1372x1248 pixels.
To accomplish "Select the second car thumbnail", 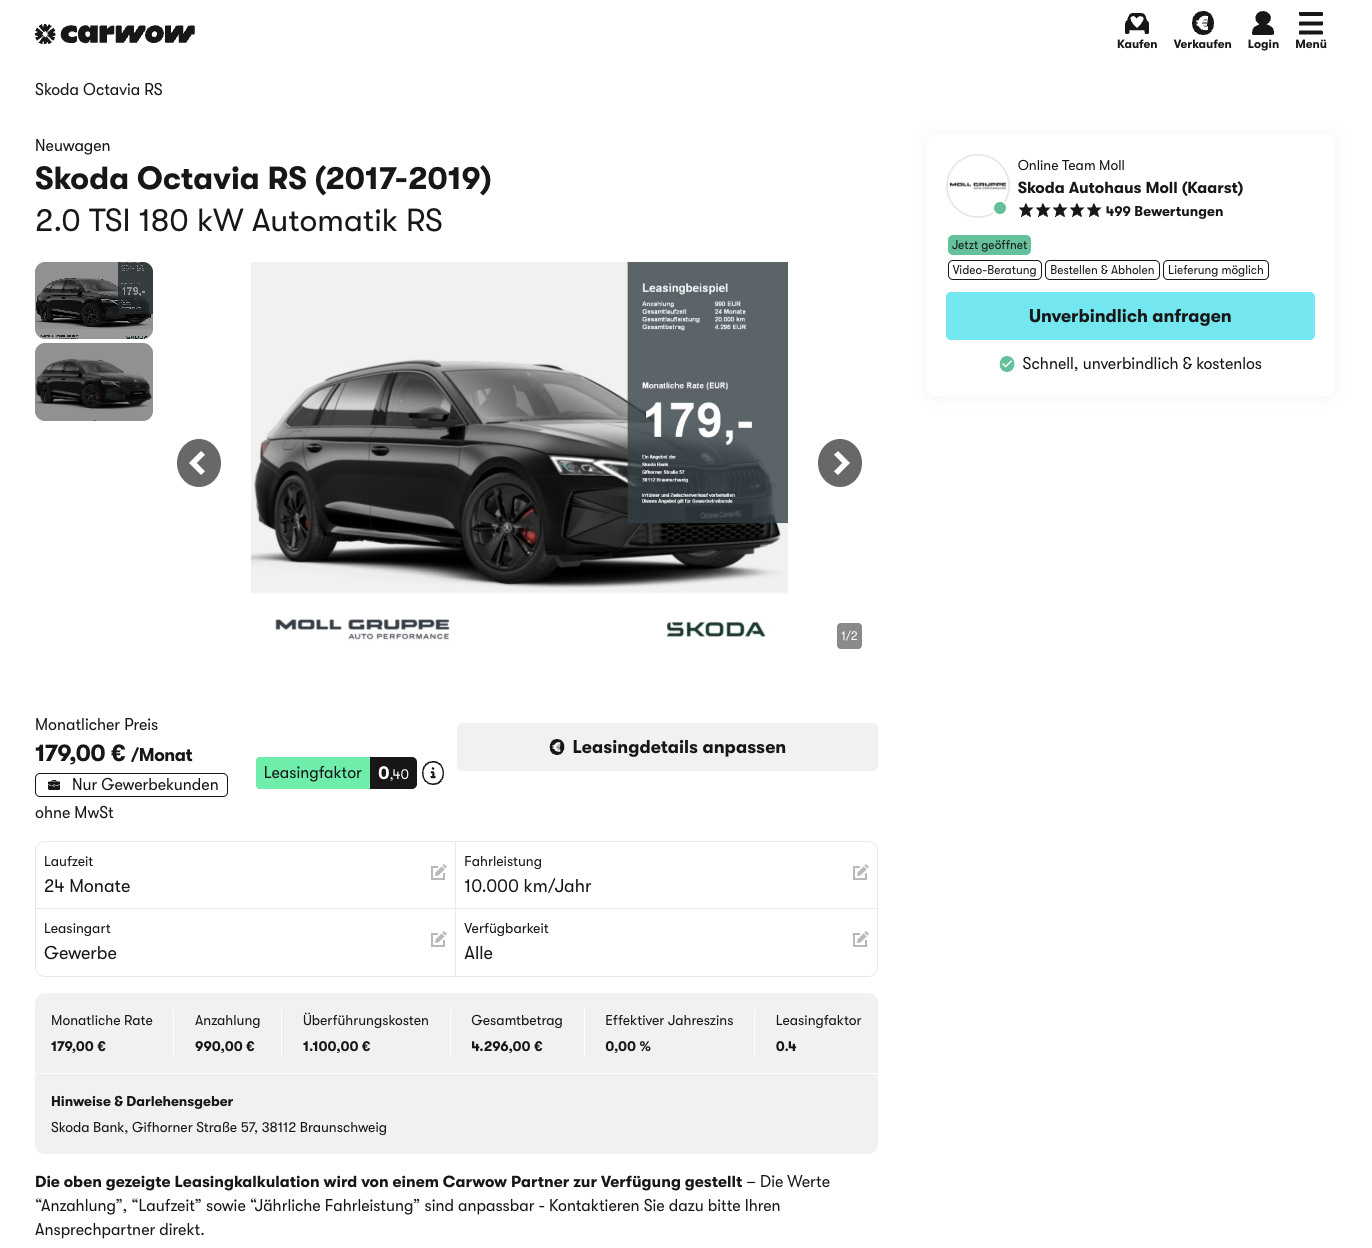I will coord(94,382).
